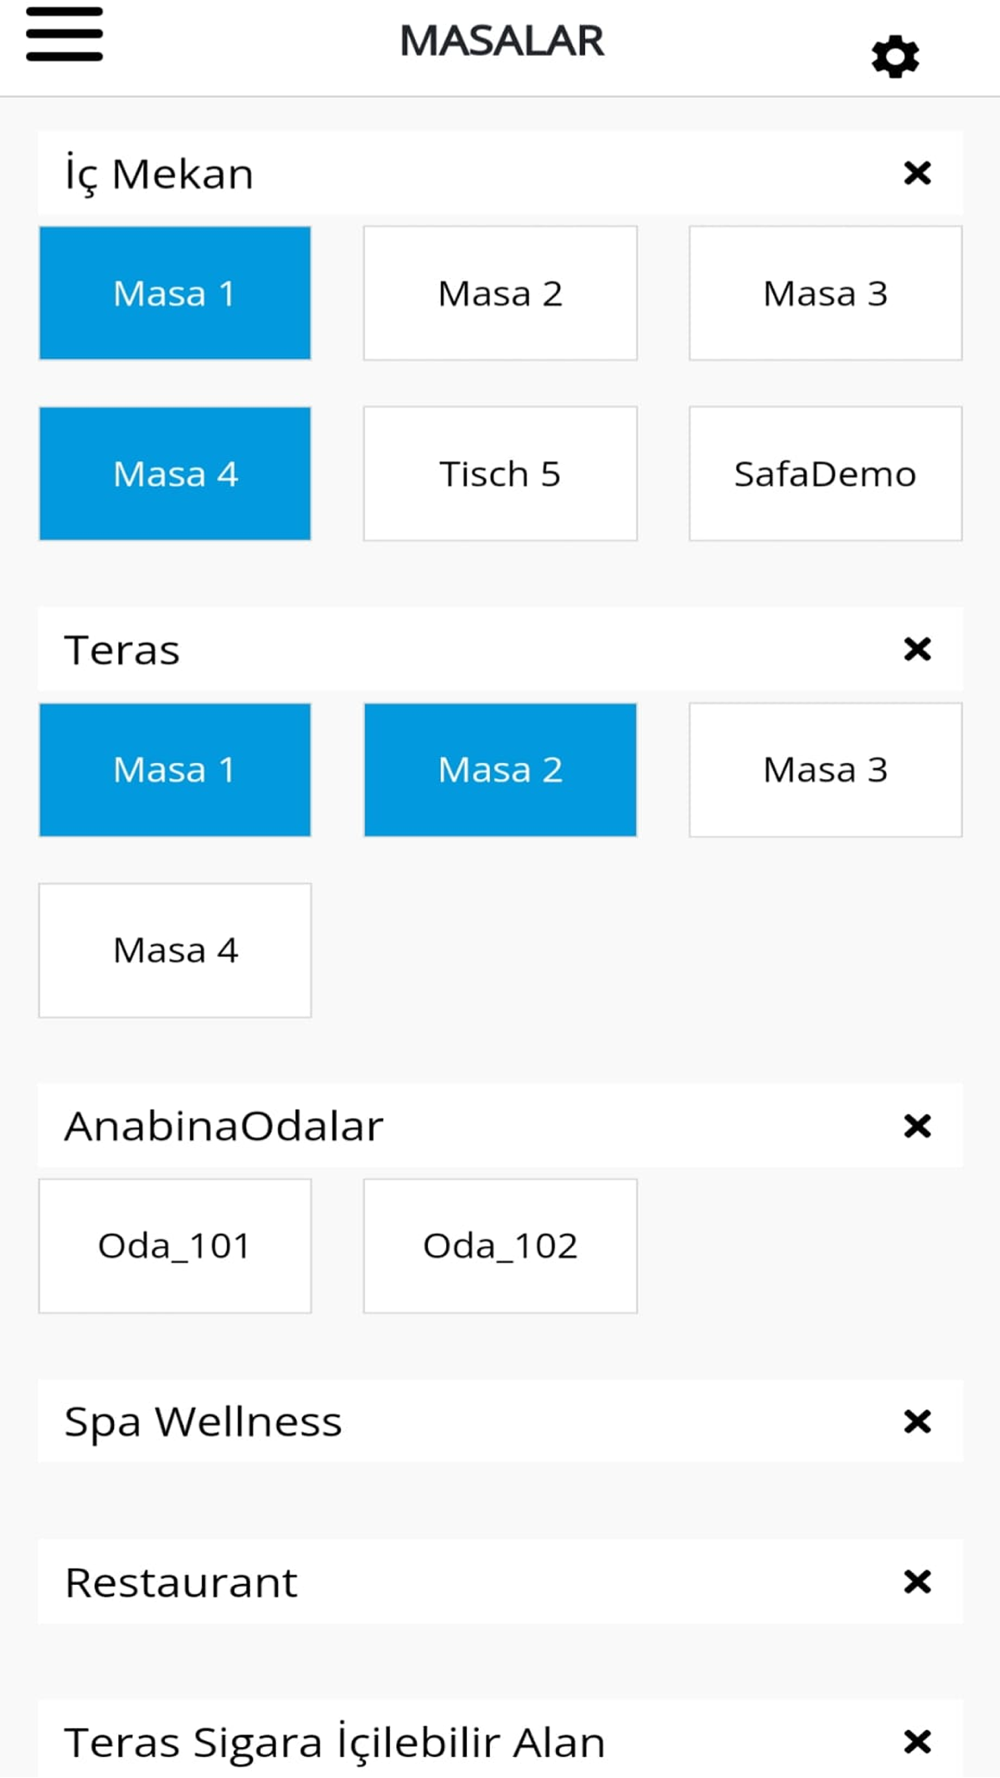The height and width of the screenshot is (1778, 1000).
Task: Open the SafaDemo table
Action: coord(825,473)
